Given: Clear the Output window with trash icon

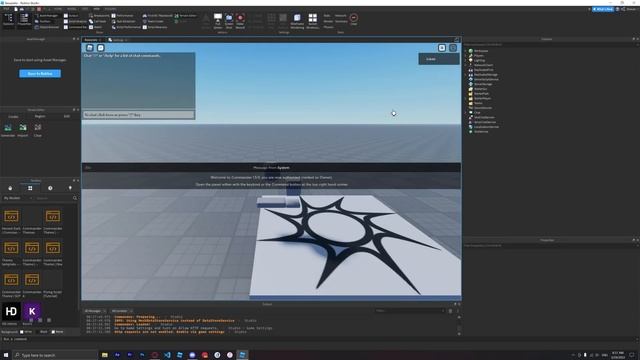Looking at the screenshot, I should [x=451, y=311].
